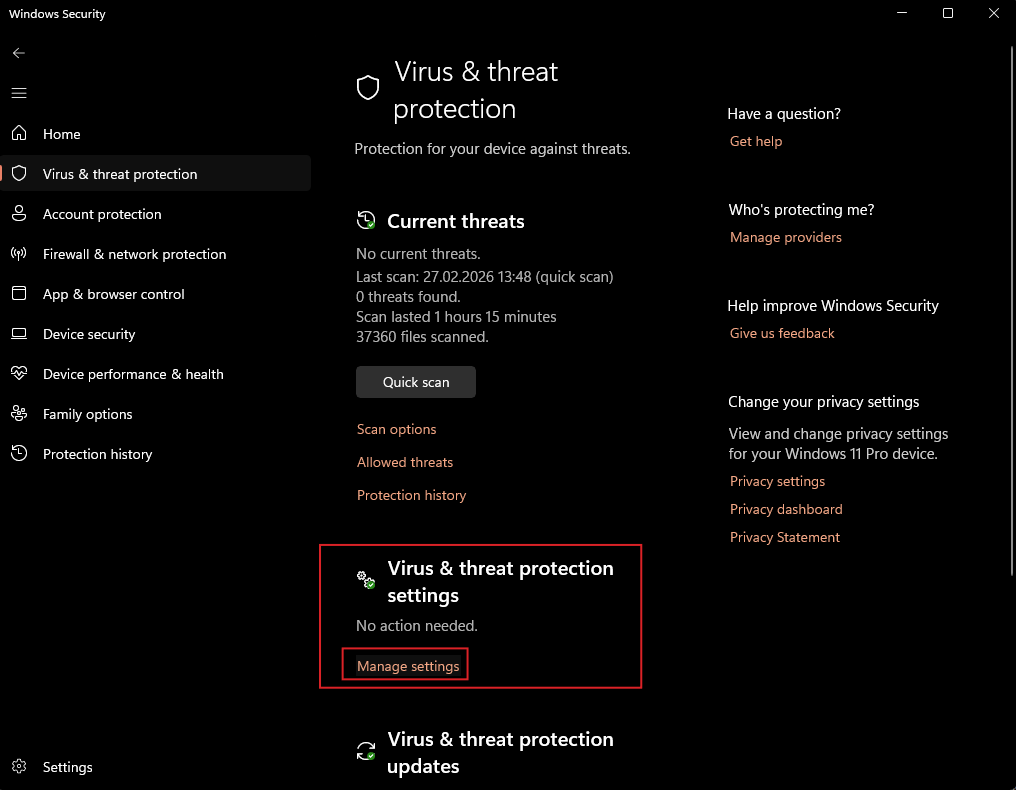Click the Settings gear icon at bottom left
The height and width of the screenshot is (790, 1016).
pyautogui.click(x=19, y=767)
